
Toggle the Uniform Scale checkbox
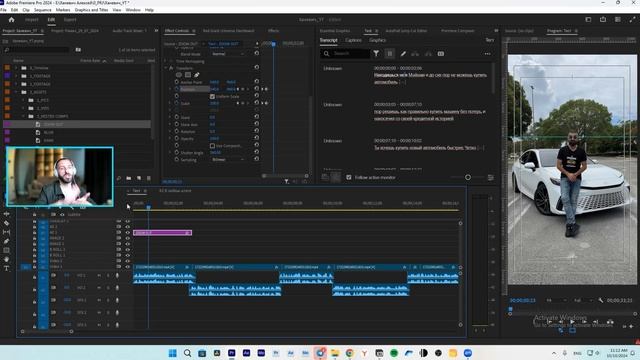point(212,96)
